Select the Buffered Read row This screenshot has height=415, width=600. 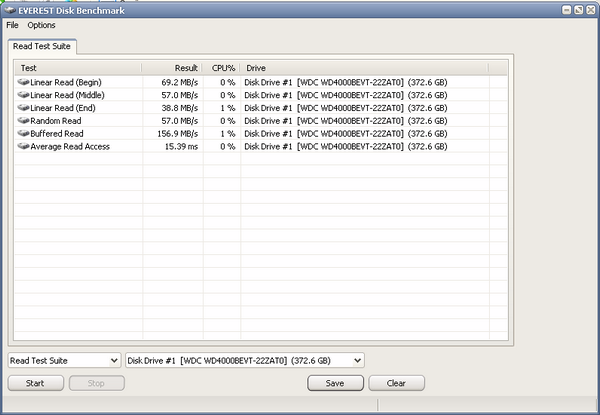coord(261,133)
